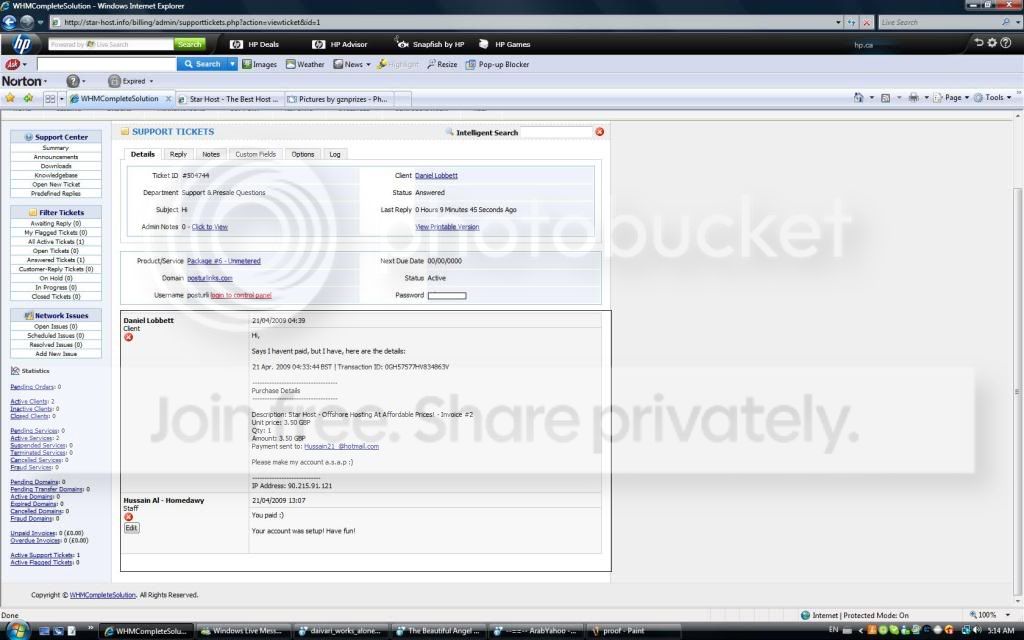Click the Favorites star icon

coord(10,98)
